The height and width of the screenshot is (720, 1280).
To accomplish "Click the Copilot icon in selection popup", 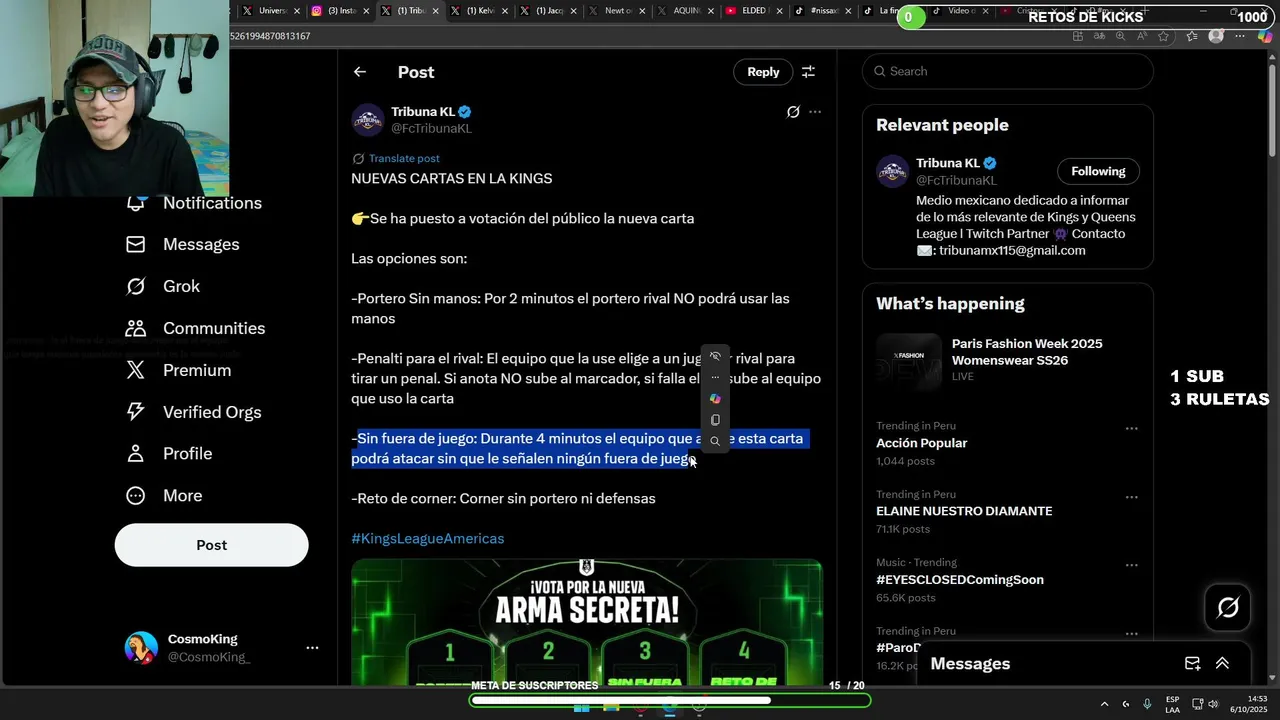I will [715, 398].
